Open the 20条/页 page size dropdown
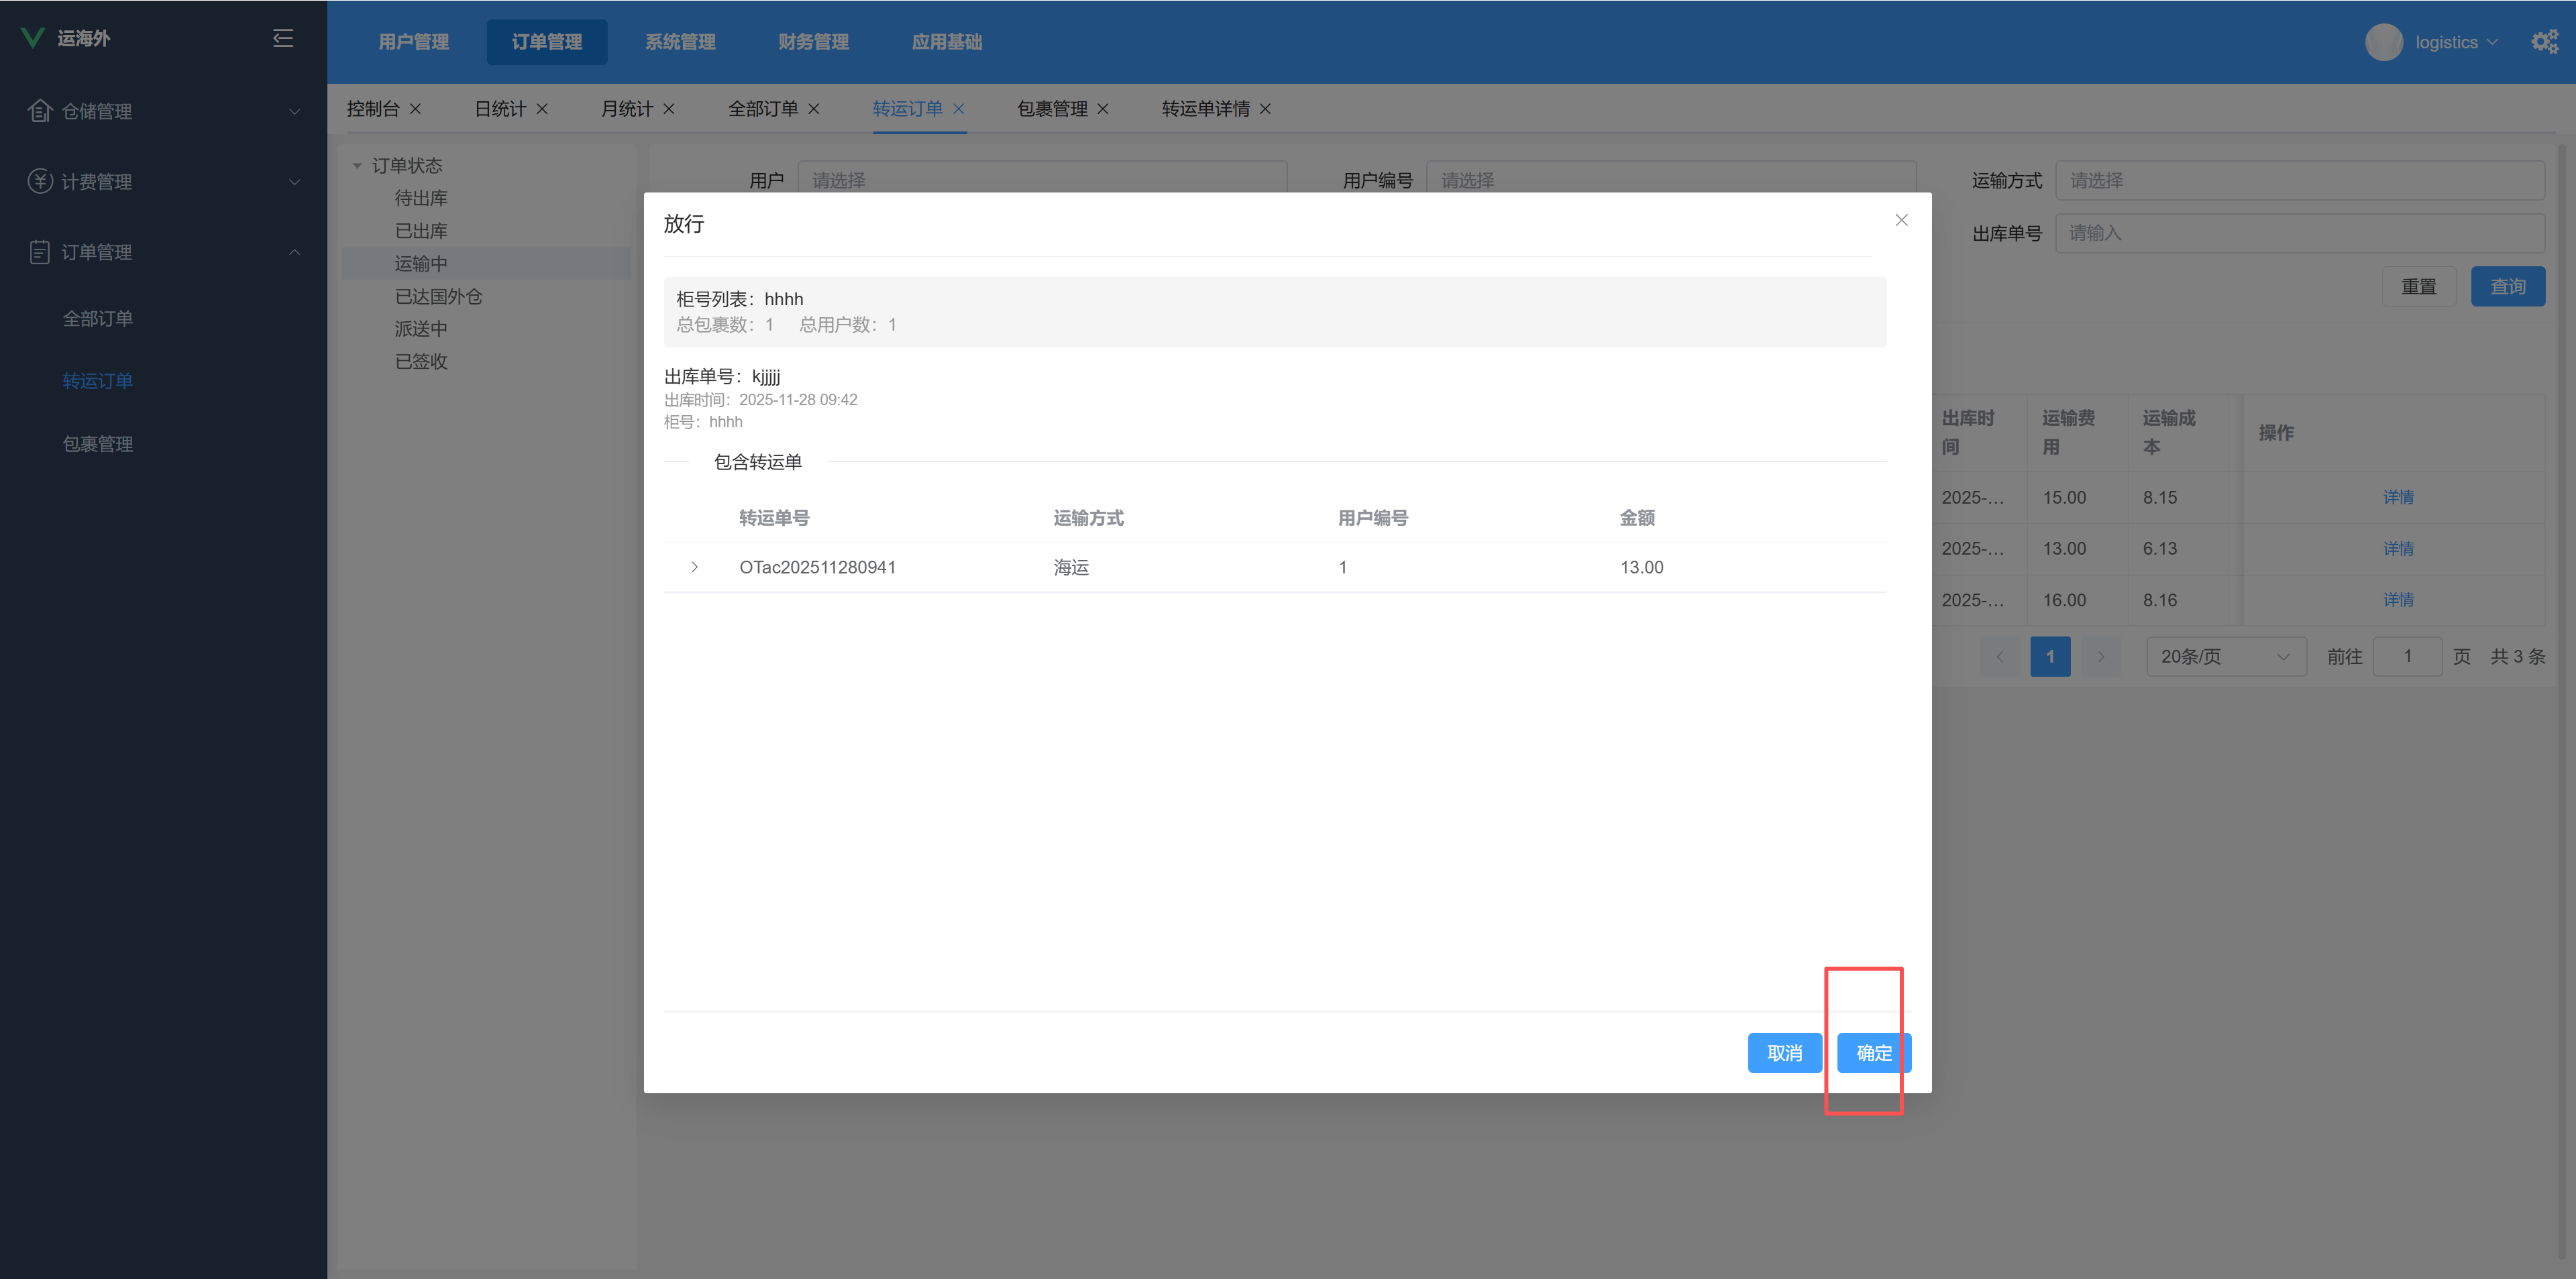The width and height of the screenshot is (2576, 1279). [x=2225, y=657]
